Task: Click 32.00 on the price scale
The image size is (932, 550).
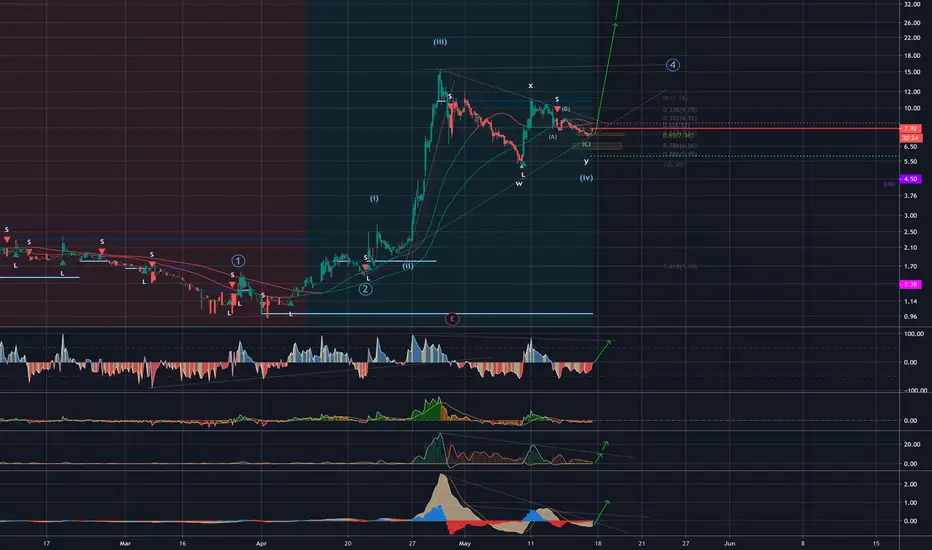Action: point(912,4)
